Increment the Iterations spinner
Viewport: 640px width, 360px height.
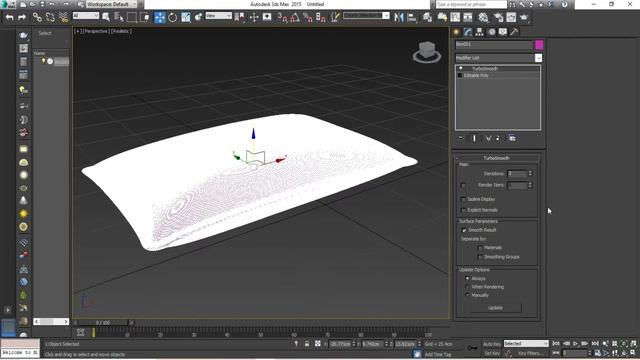[x=530, y=172]
